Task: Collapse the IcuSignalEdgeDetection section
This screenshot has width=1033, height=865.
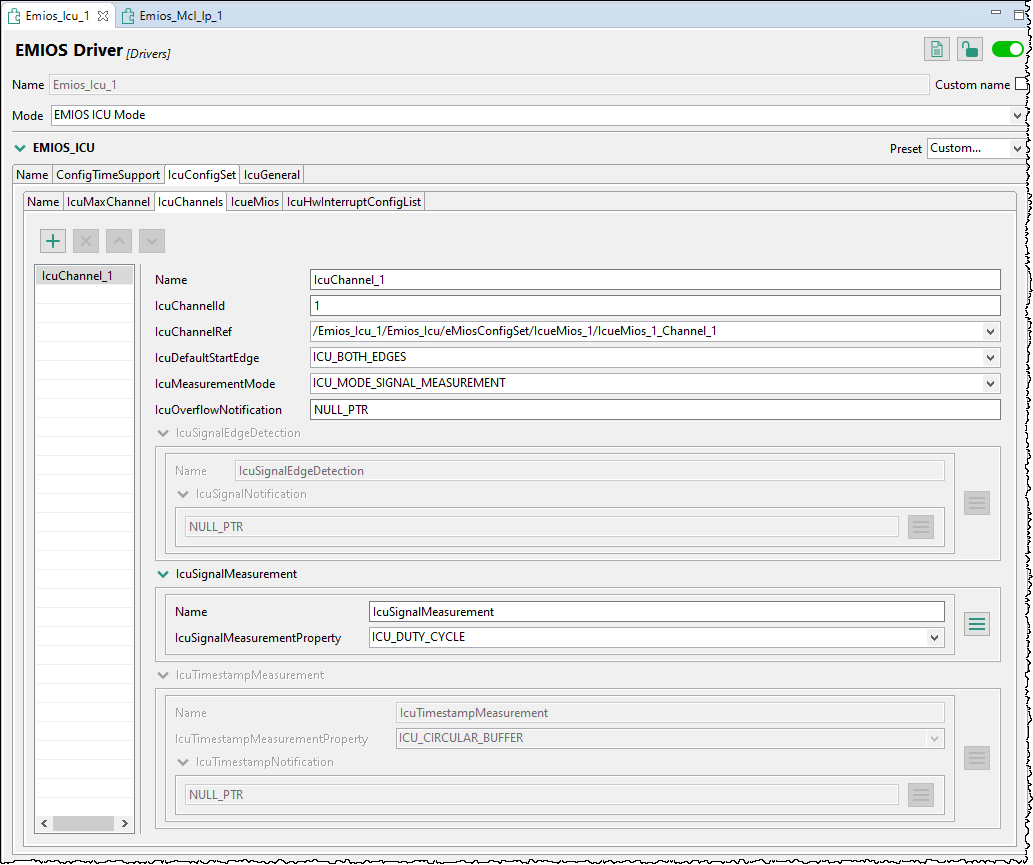Action: (x=163, y=433)
